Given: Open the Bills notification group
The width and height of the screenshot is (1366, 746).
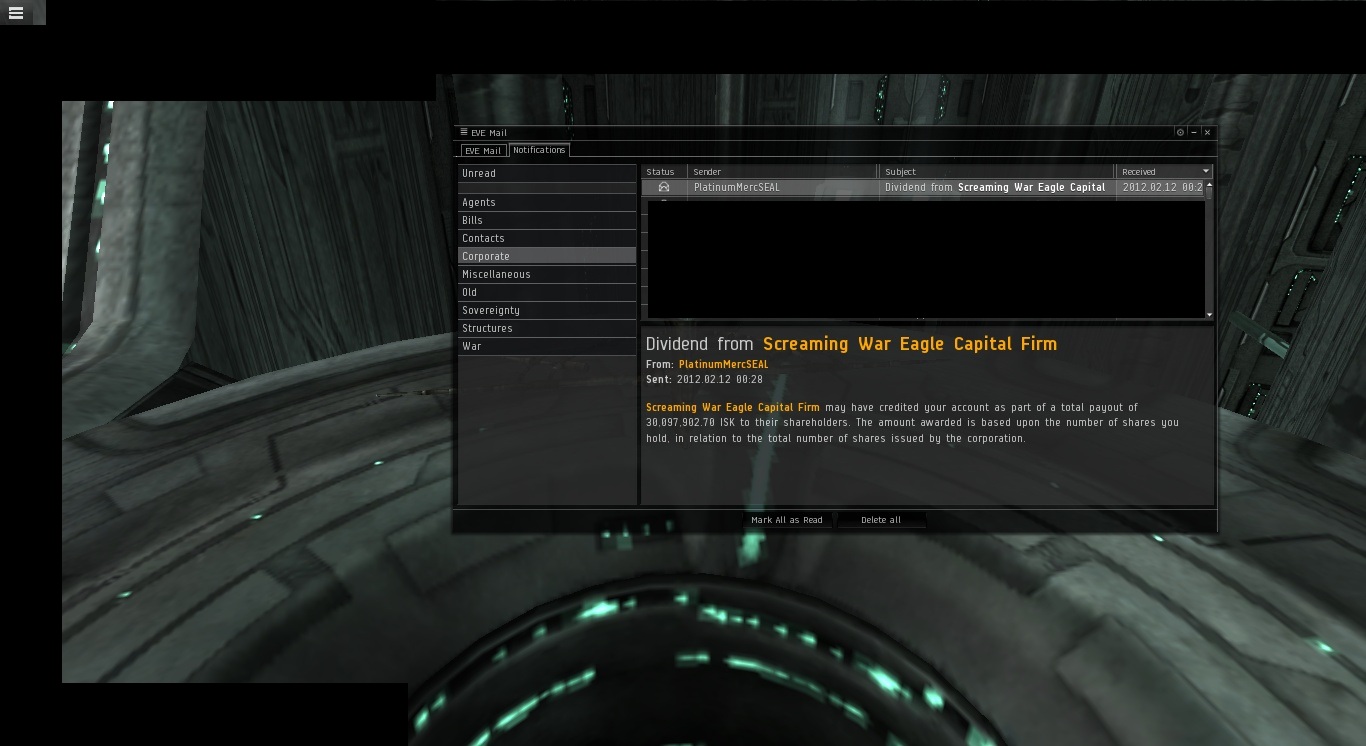Looking at the screenshot, I should 547,220.
